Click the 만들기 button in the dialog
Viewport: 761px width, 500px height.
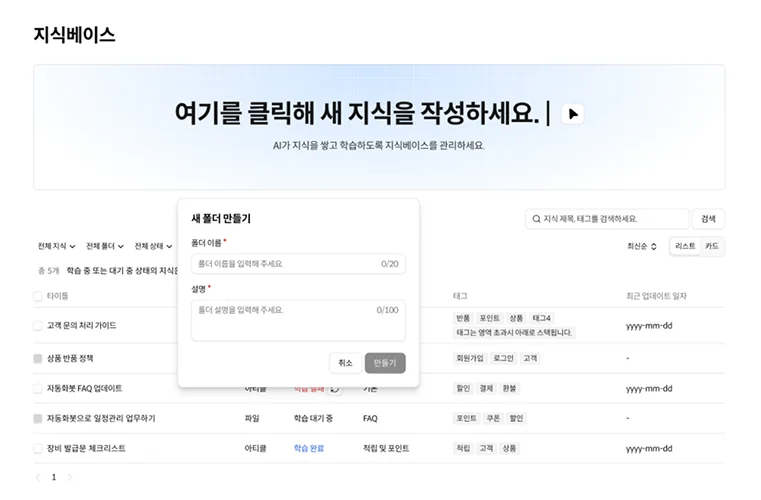pyautogui.click(x=385, y=363)
